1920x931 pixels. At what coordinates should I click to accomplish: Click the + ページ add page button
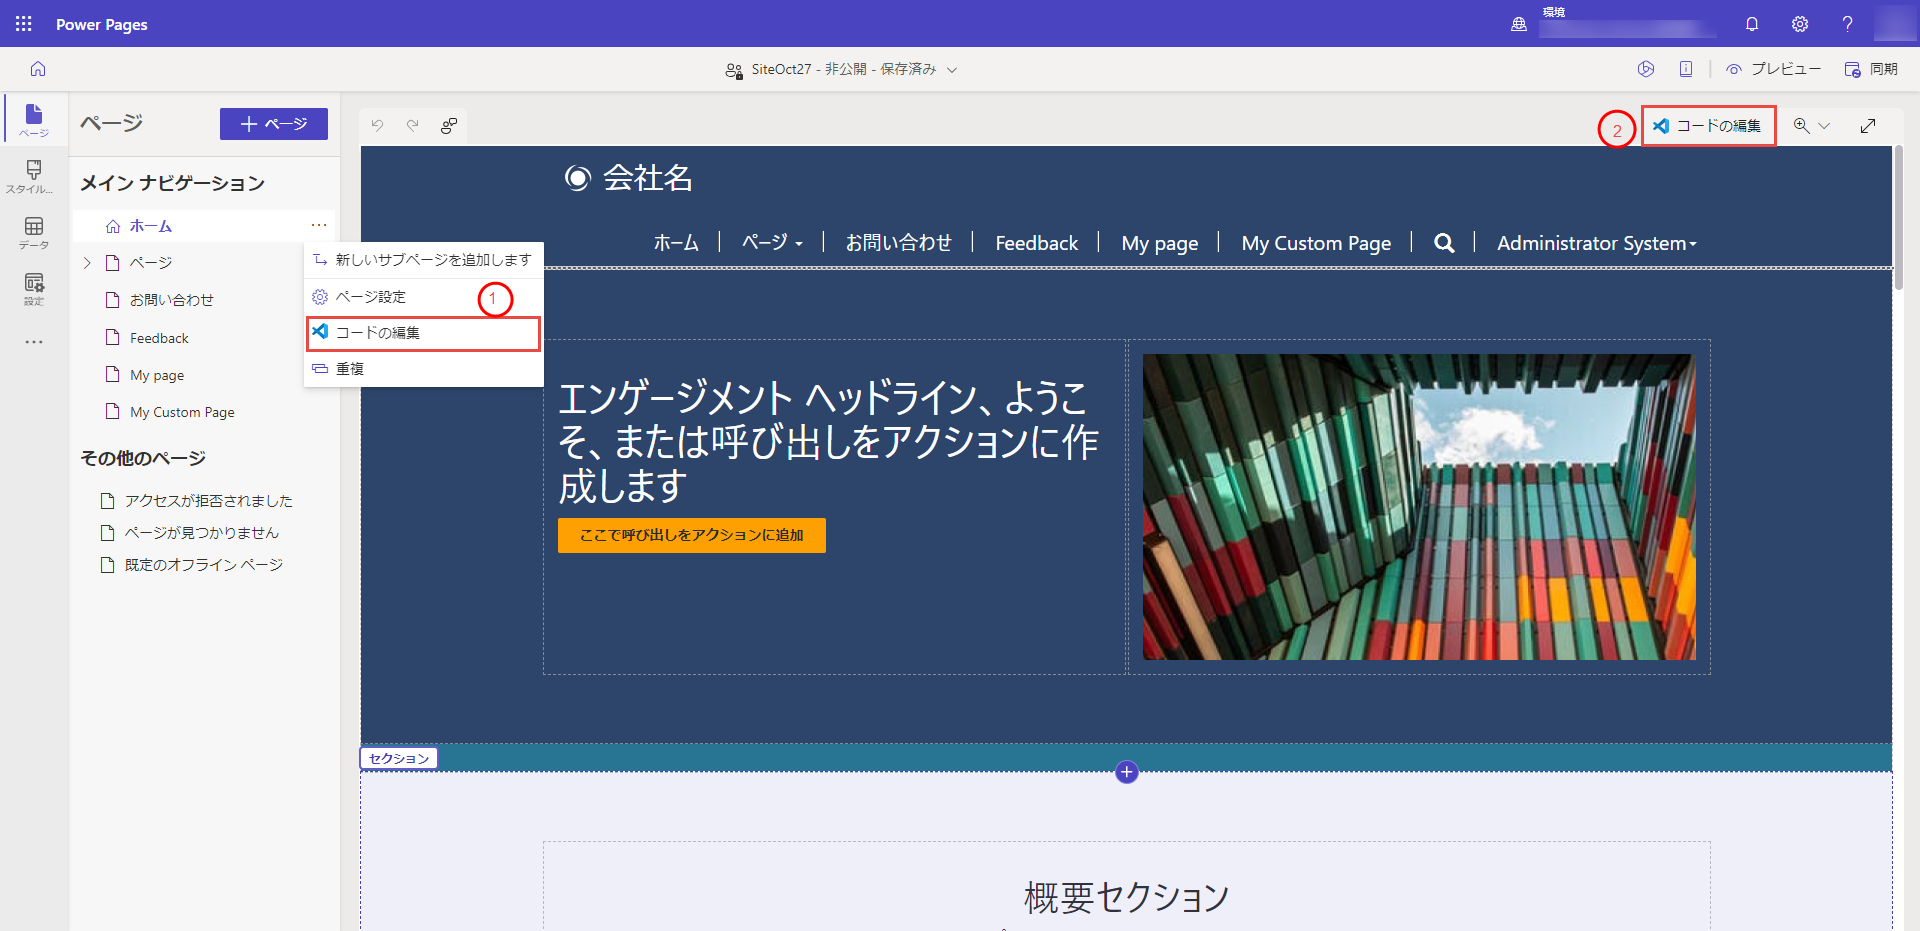[x=274, y=124]
